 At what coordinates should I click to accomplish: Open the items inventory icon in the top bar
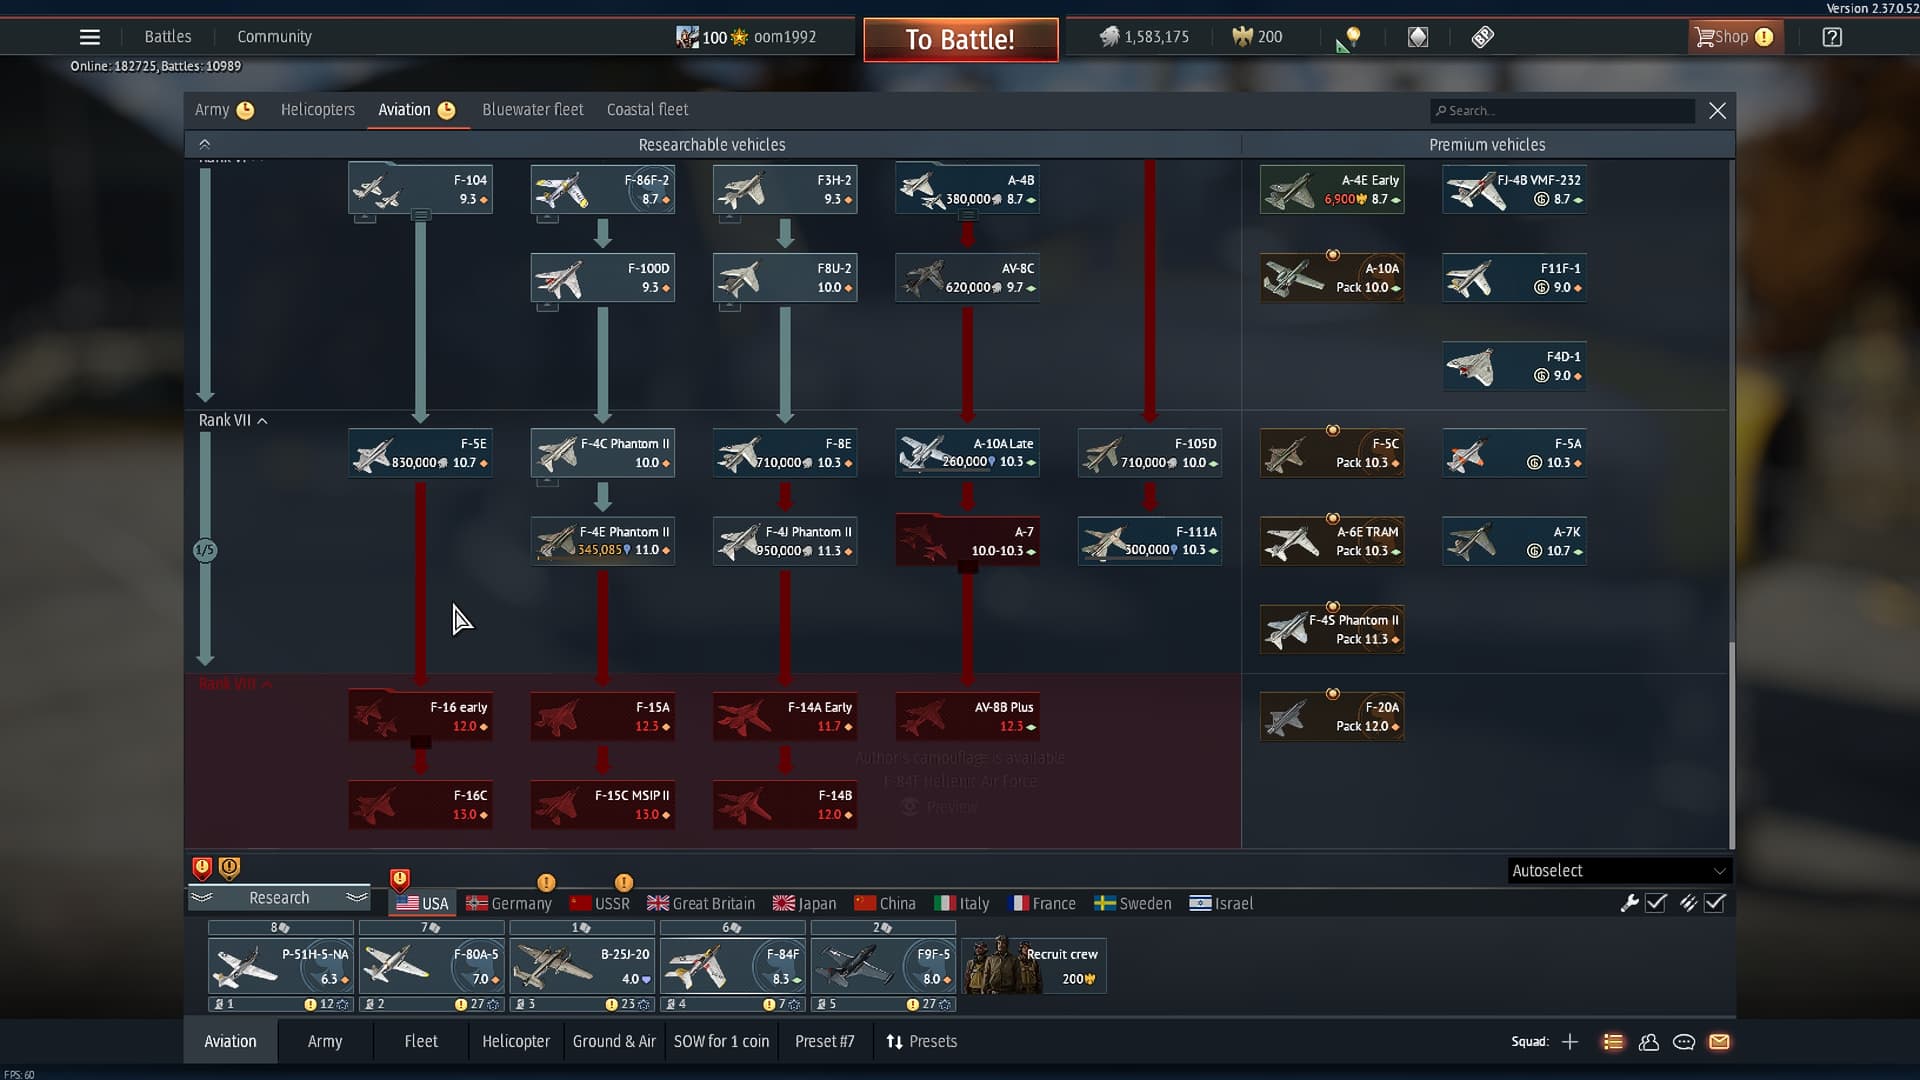(x=1418, y=37)
